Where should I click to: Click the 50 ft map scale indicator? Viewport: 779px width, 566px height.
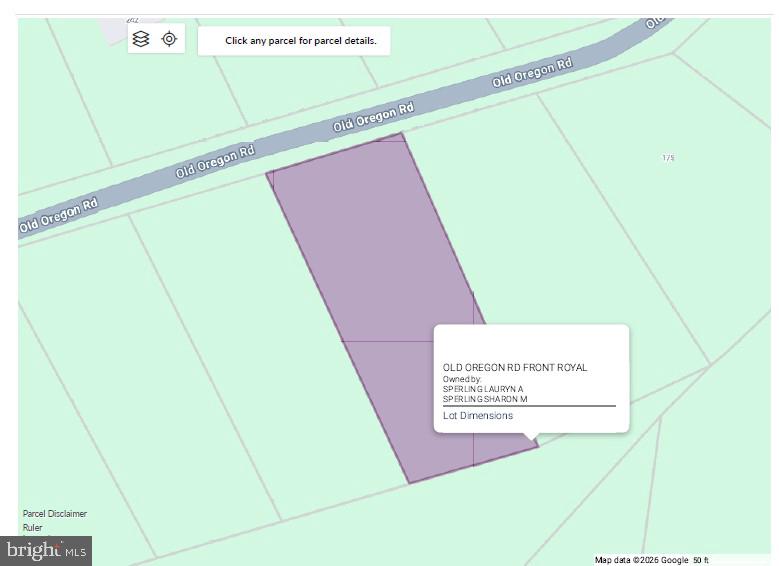tap(701, 560)
